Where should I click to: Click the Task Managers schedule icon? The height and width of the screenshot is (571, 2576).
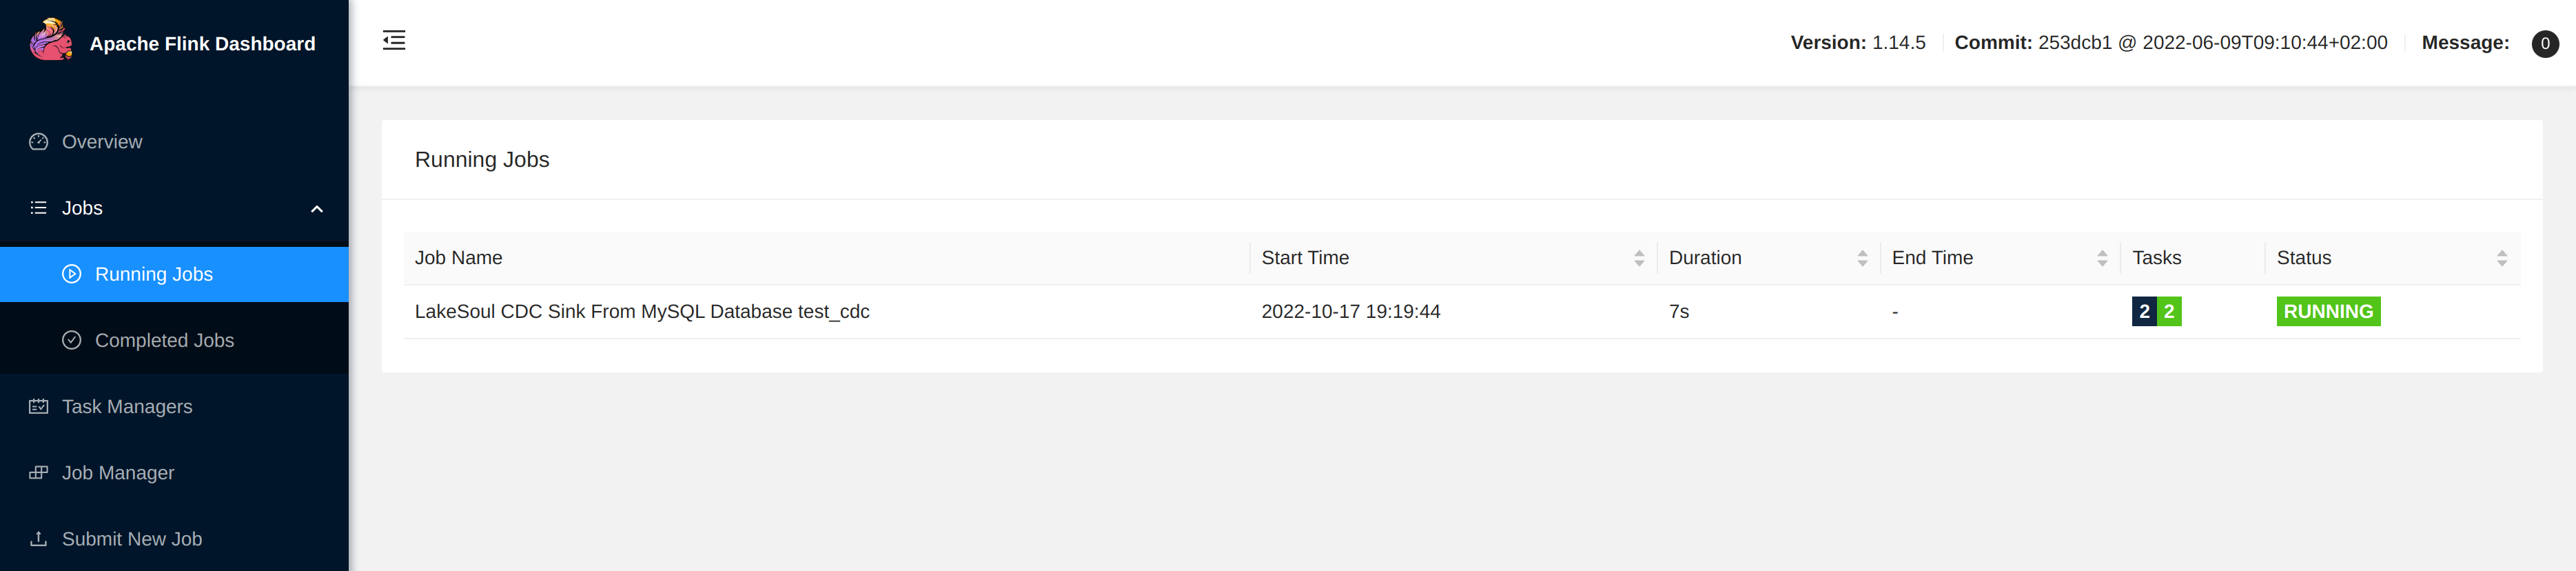click(39, 406)
